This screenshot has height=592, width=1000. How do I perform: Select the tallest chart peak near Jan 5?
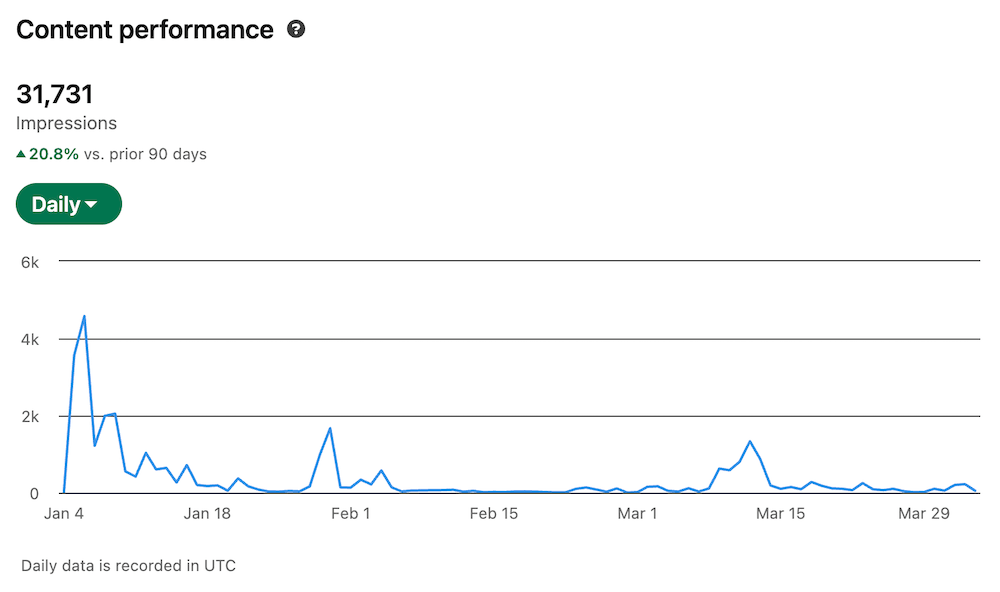click(x=84, y=316)
